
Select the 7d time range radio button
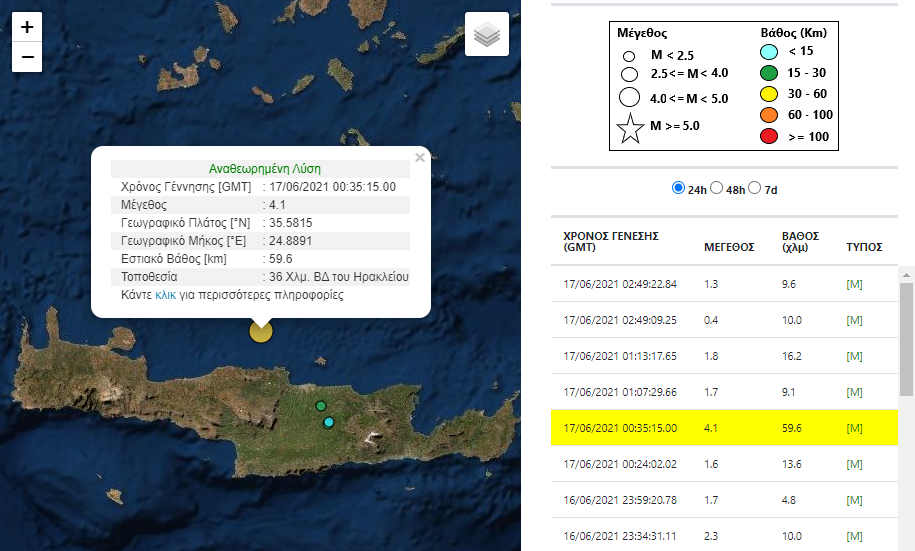[x=755, y=188]
